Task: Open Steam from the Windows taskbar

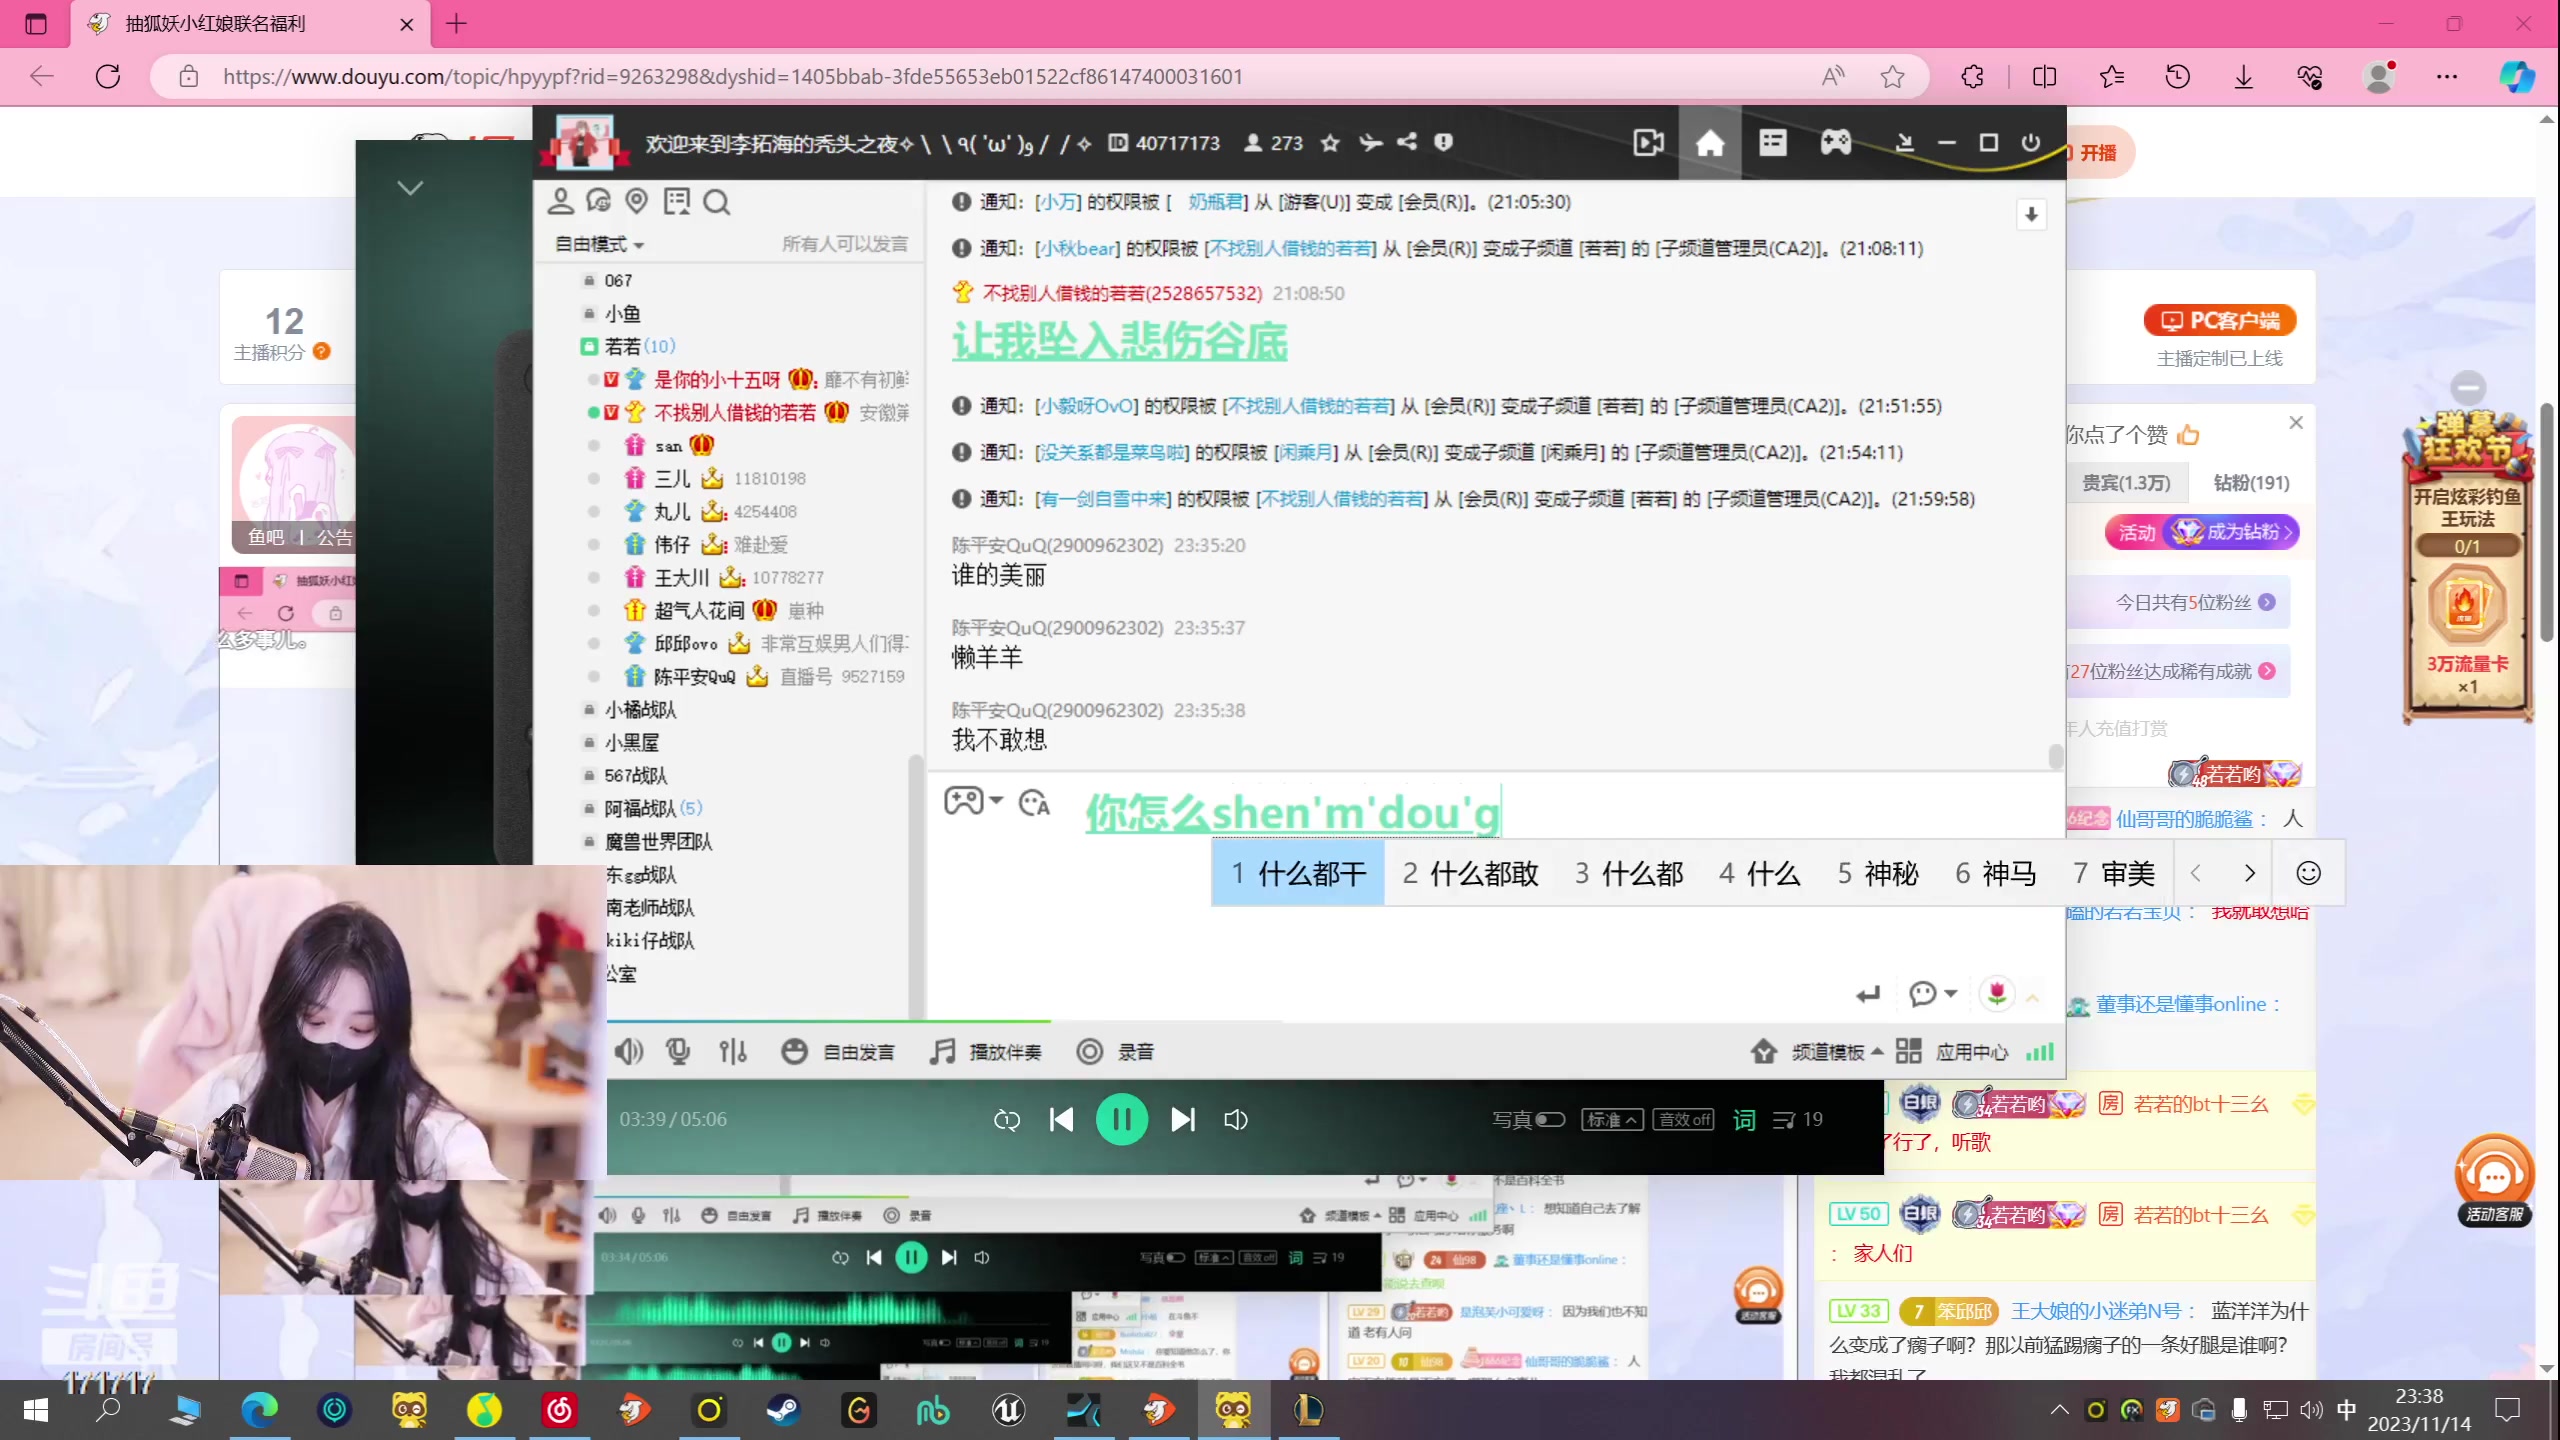Action: pyautogui.click(x=784, y=1411)
